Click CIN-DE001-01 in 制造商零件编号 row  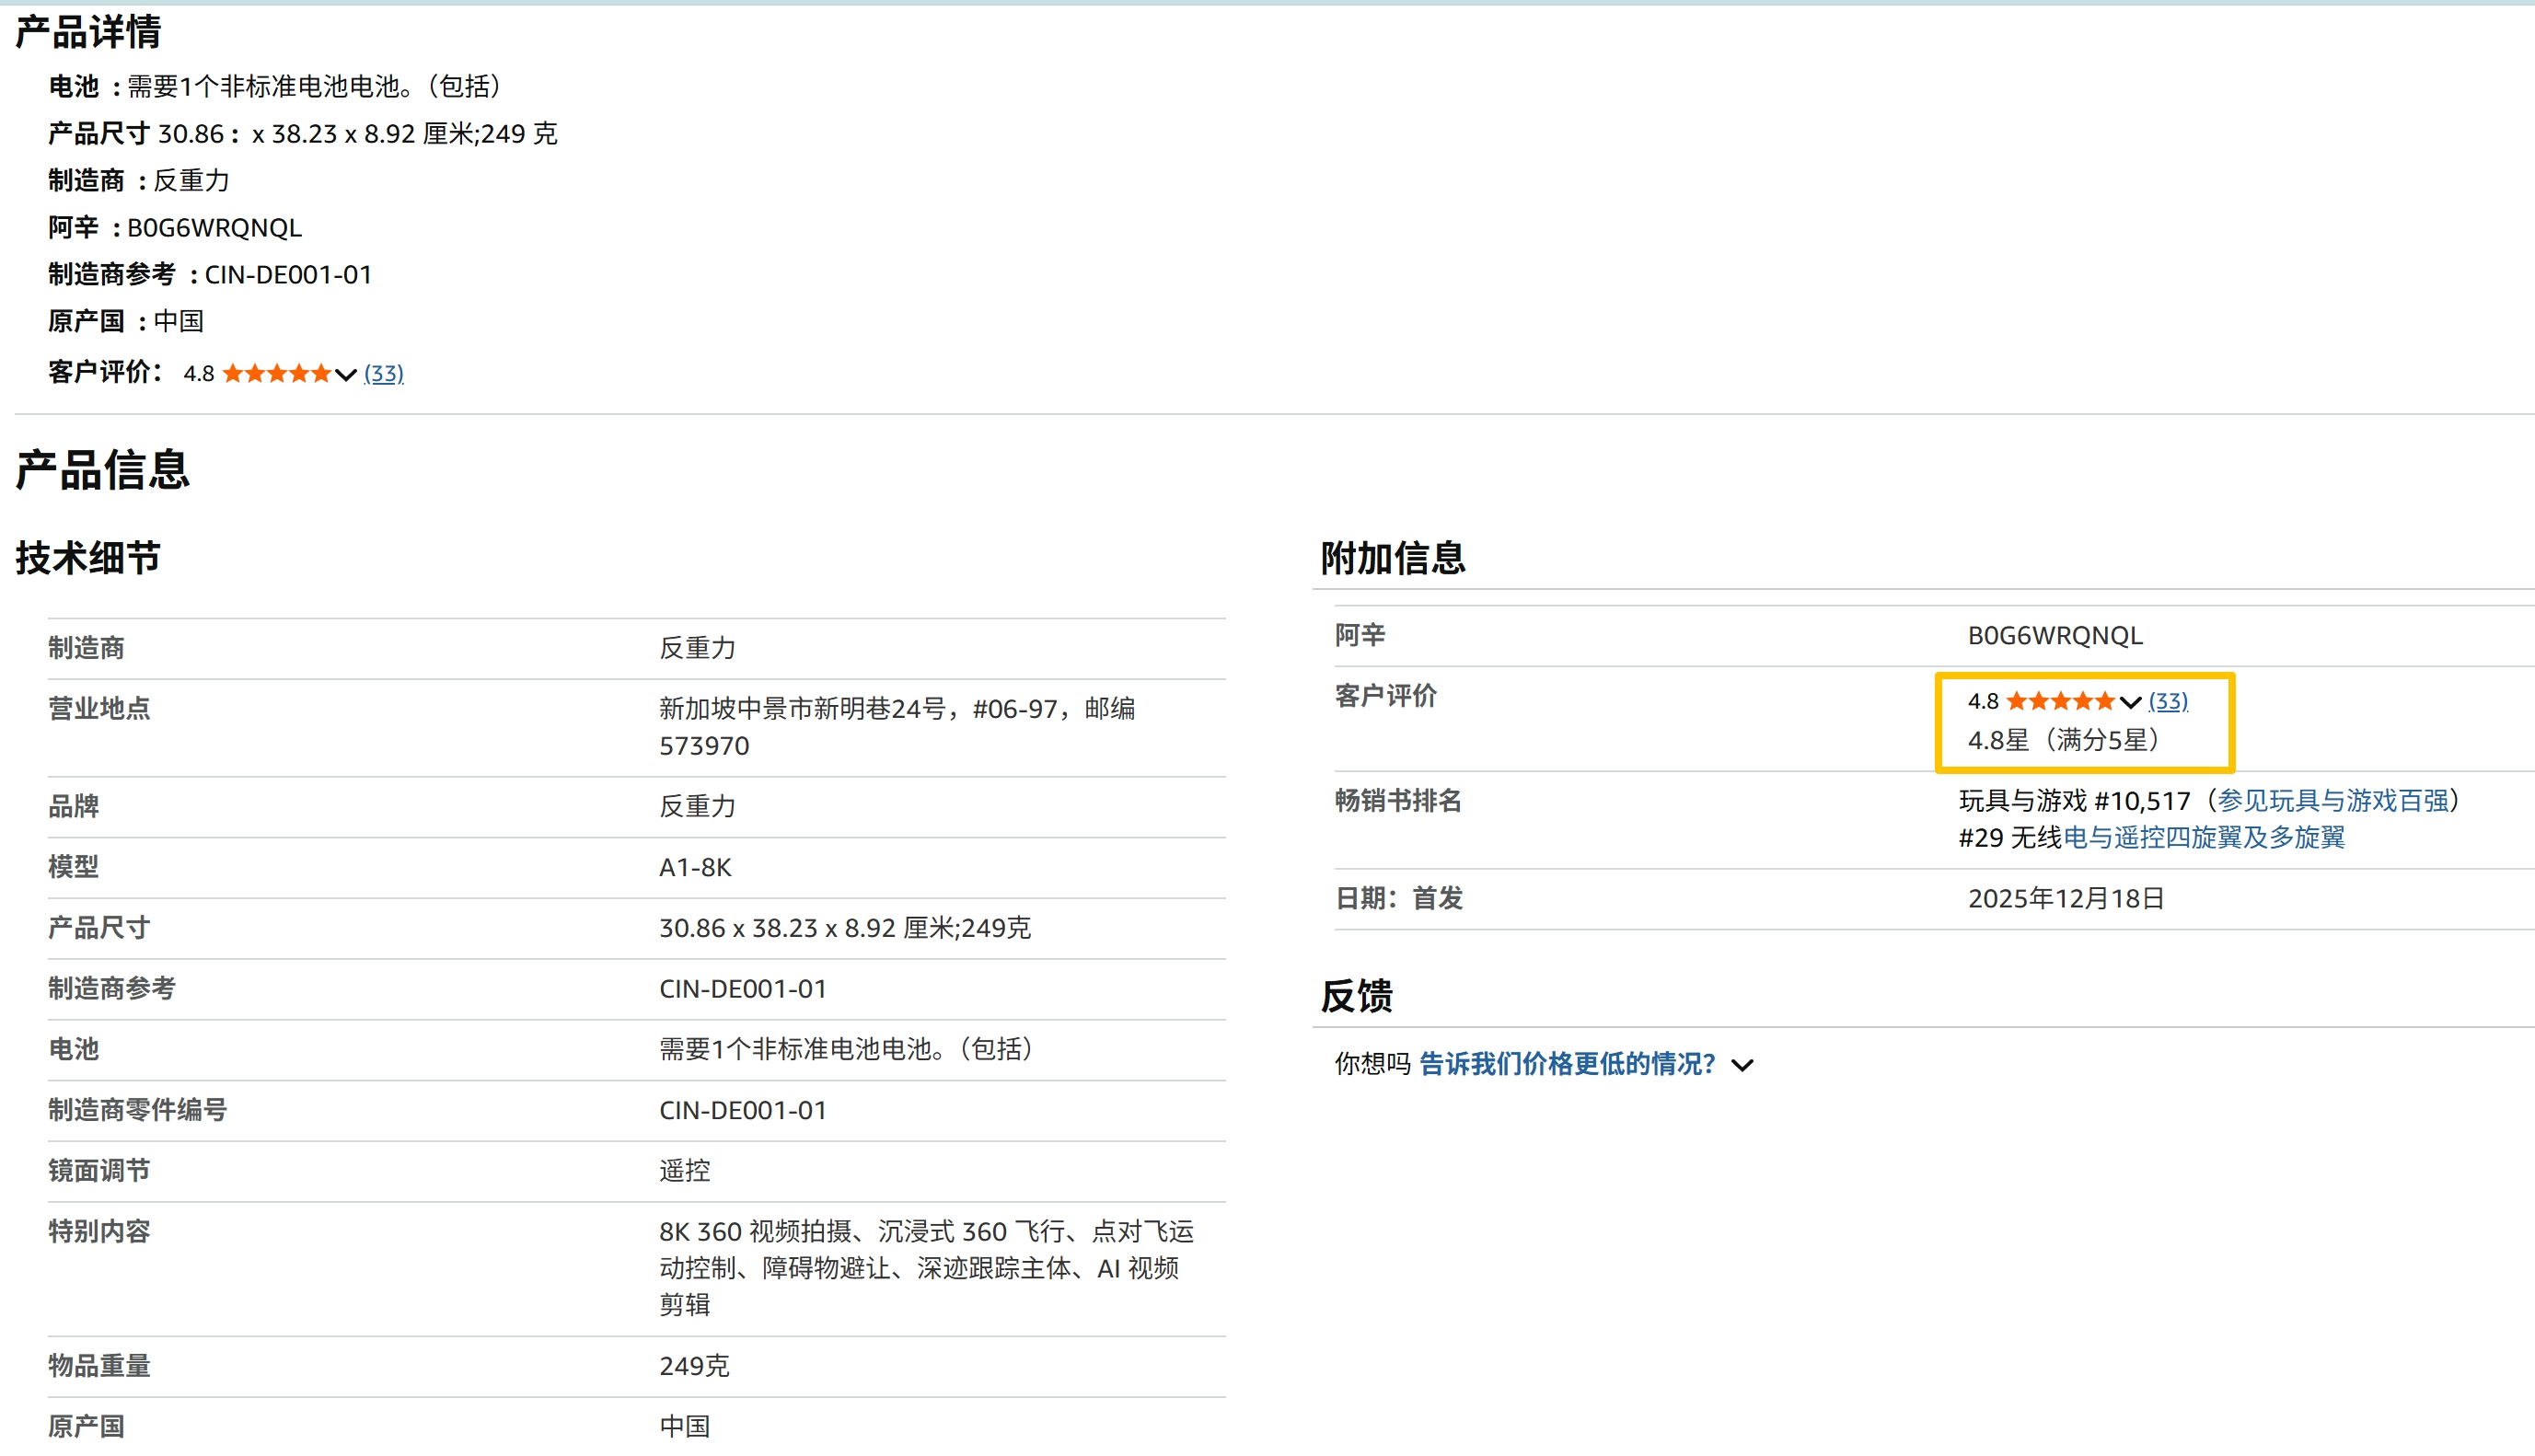coord(743,1110)
